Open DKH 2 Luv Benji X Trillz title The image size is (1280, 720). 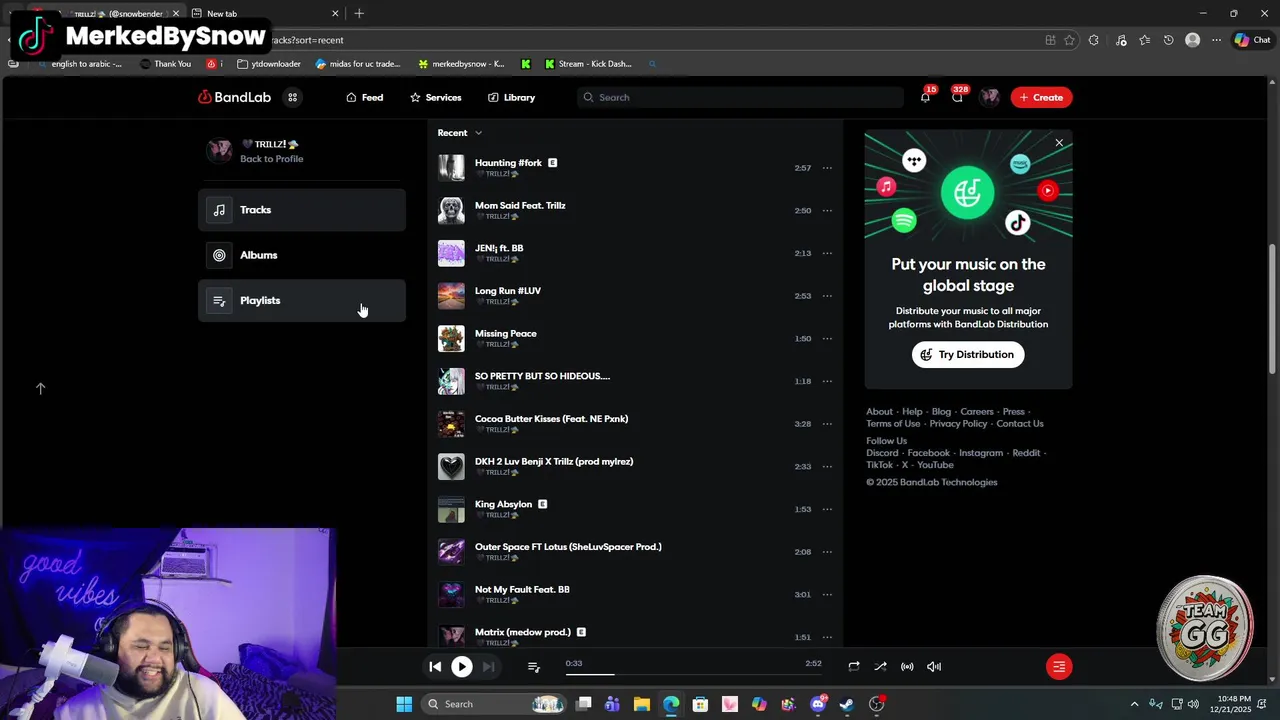tap(554, 462)
